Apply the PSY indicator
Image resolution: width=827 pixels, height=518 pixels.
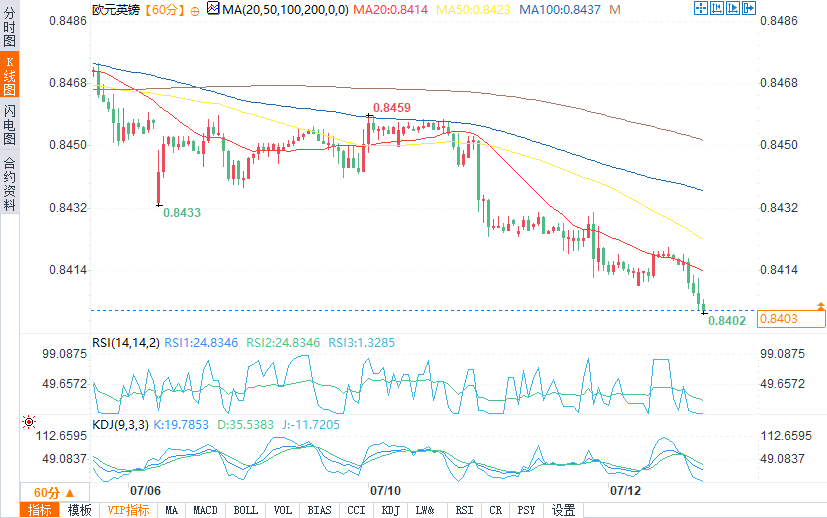[x=526, y=511]
